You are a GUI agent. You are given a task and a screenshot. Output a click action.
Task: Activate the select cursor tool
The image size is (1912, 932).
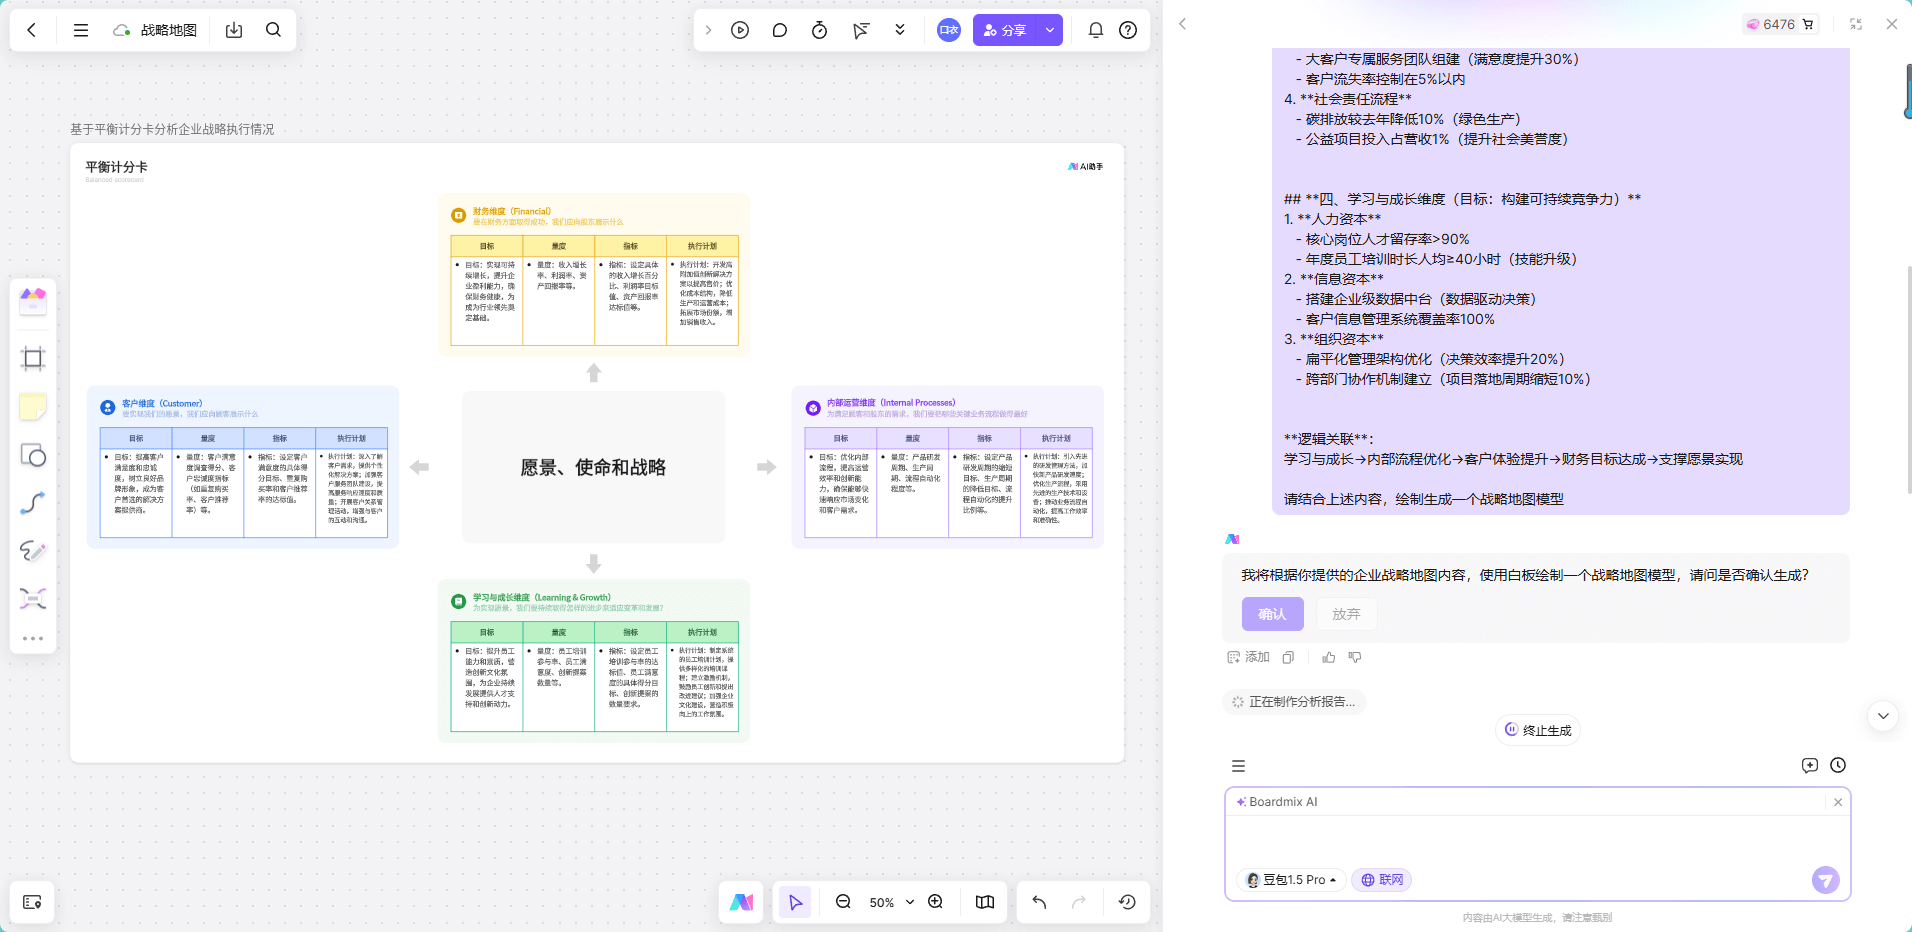[795, 902]
